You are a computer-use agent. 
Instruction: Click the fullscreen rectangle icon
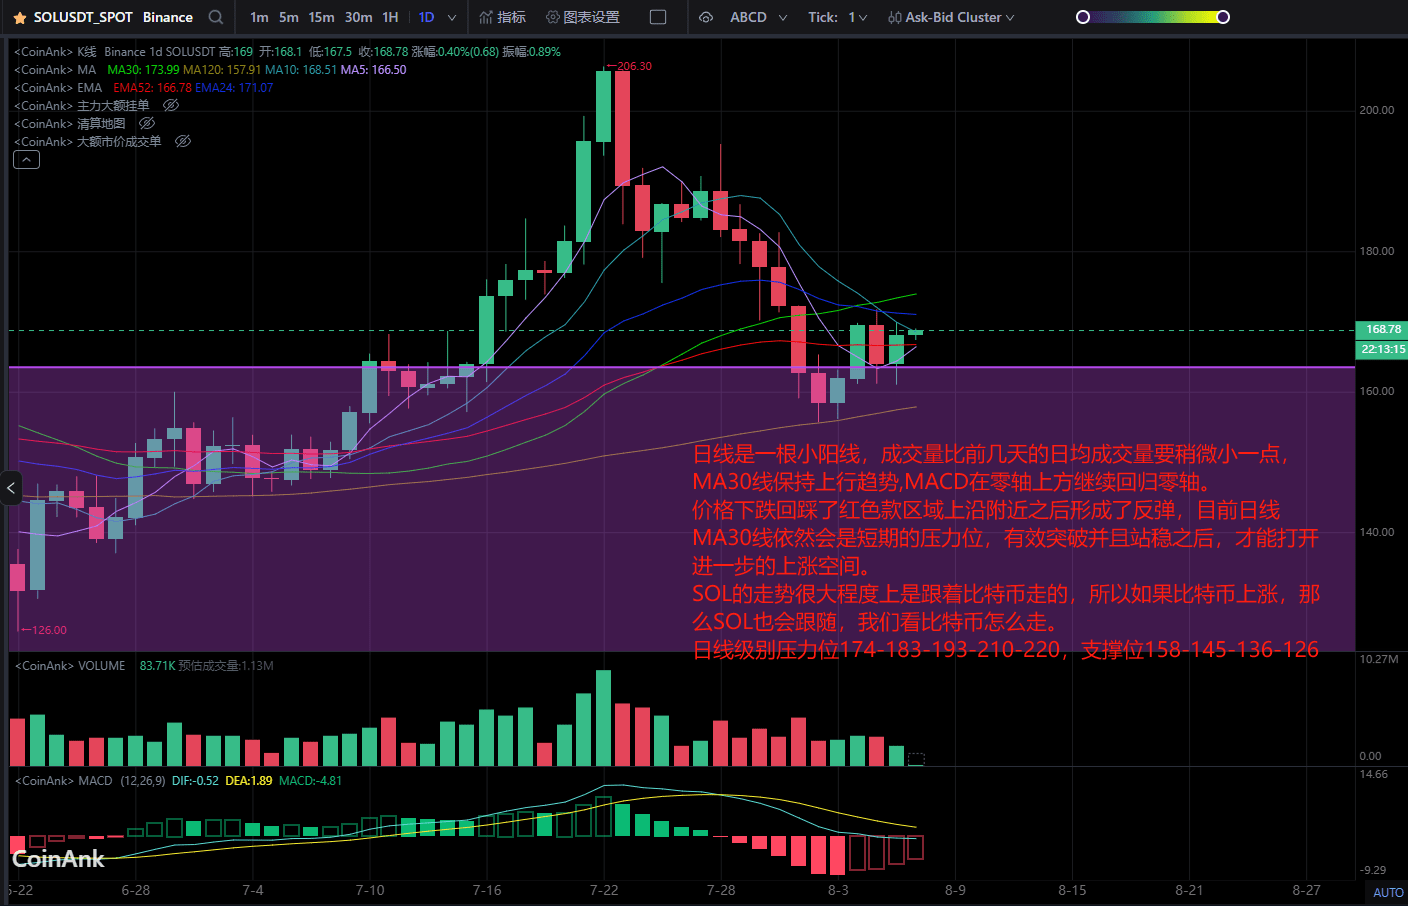click(x=658, y=17)
